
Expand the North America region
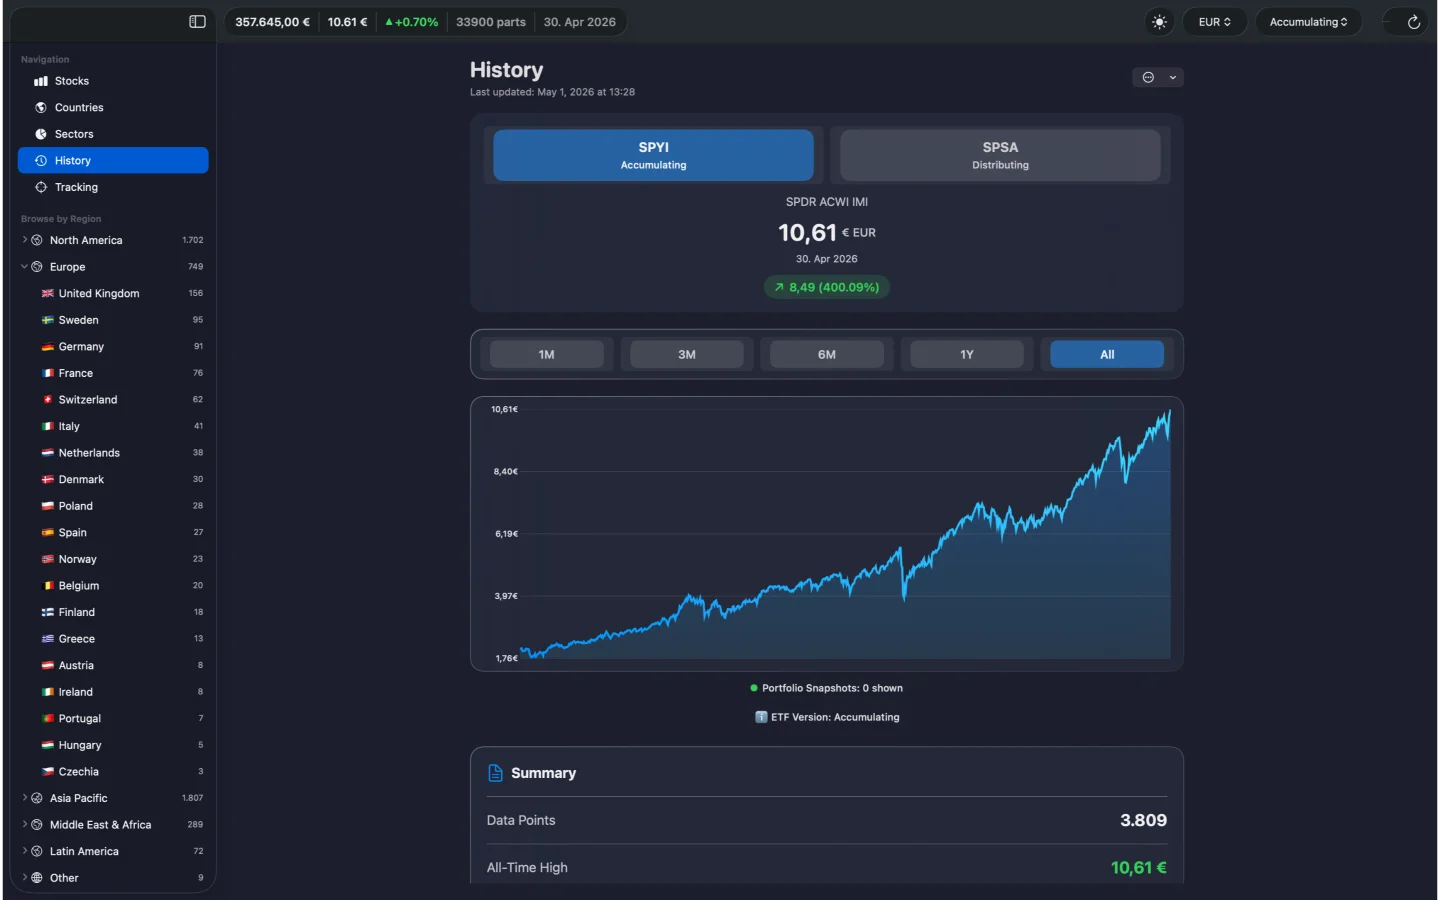pos(24,240)
